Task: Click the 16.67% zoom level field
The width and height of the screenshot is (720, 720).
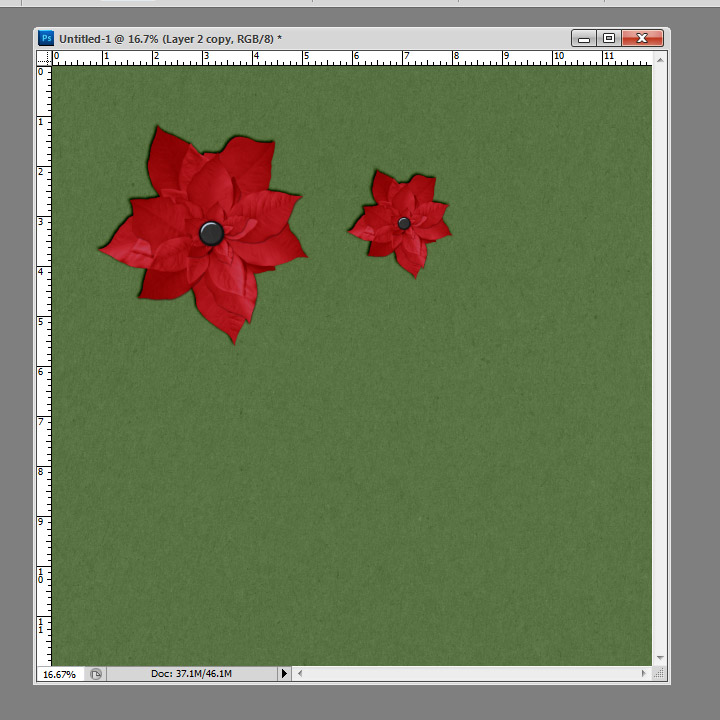Action: tap(60, 674)
